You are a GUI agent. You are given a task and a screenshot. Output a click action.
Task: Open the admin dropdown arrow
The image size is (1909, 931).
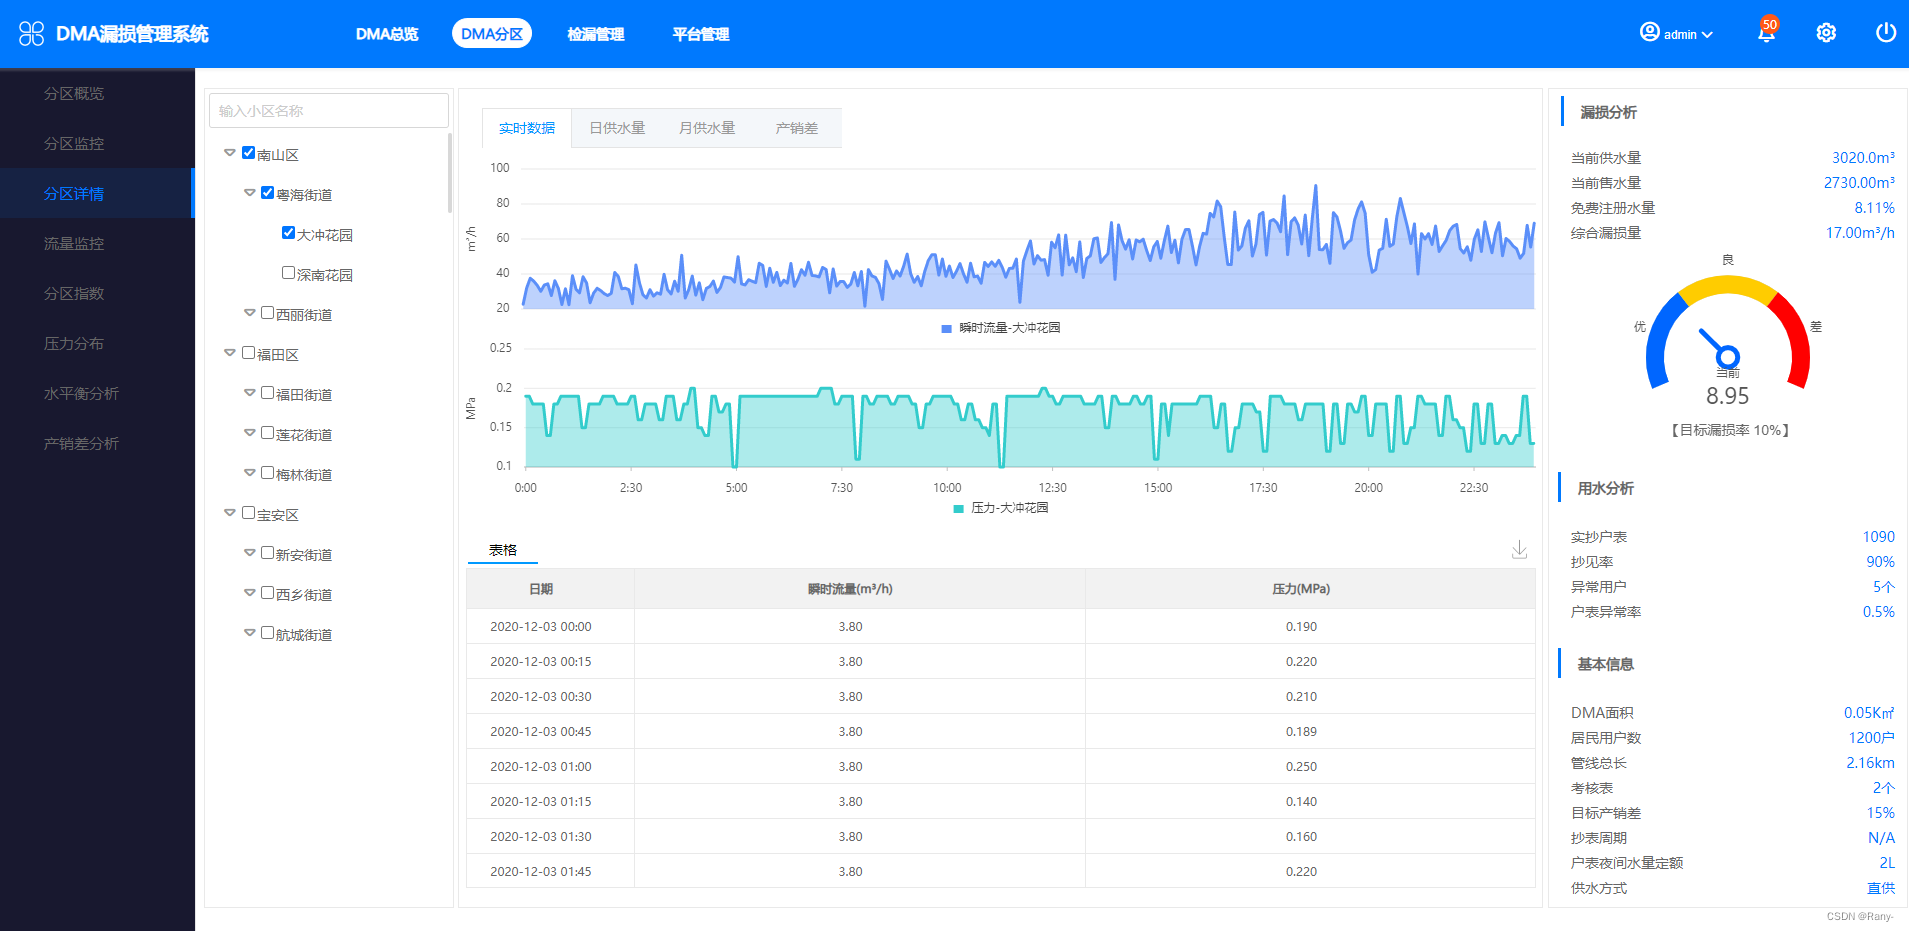click(1707, 35)
